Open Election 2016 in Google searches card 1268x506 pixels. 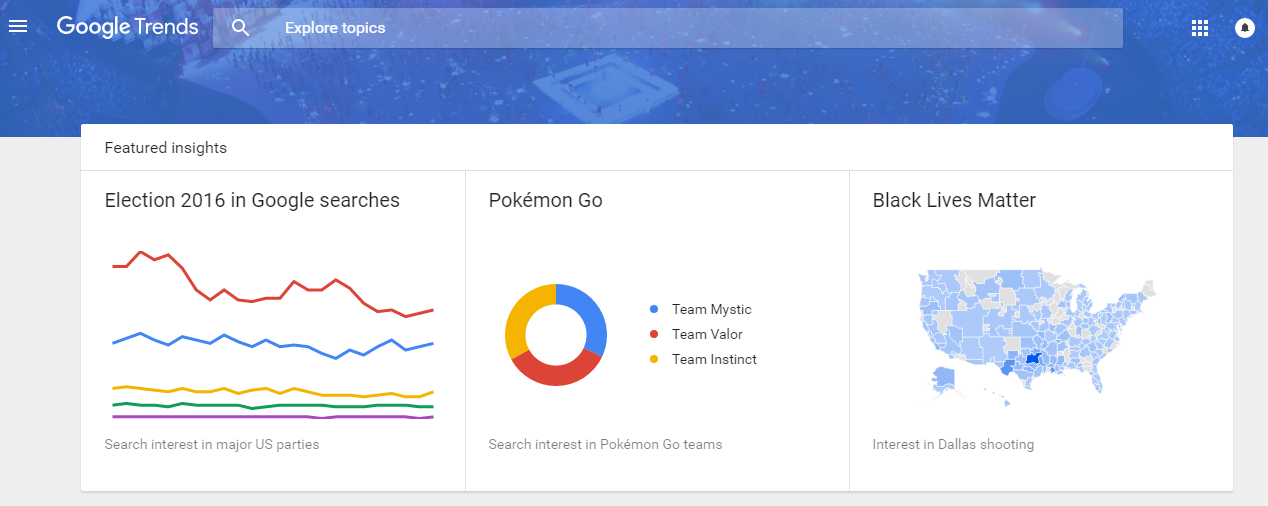click(x=252, y=200)
